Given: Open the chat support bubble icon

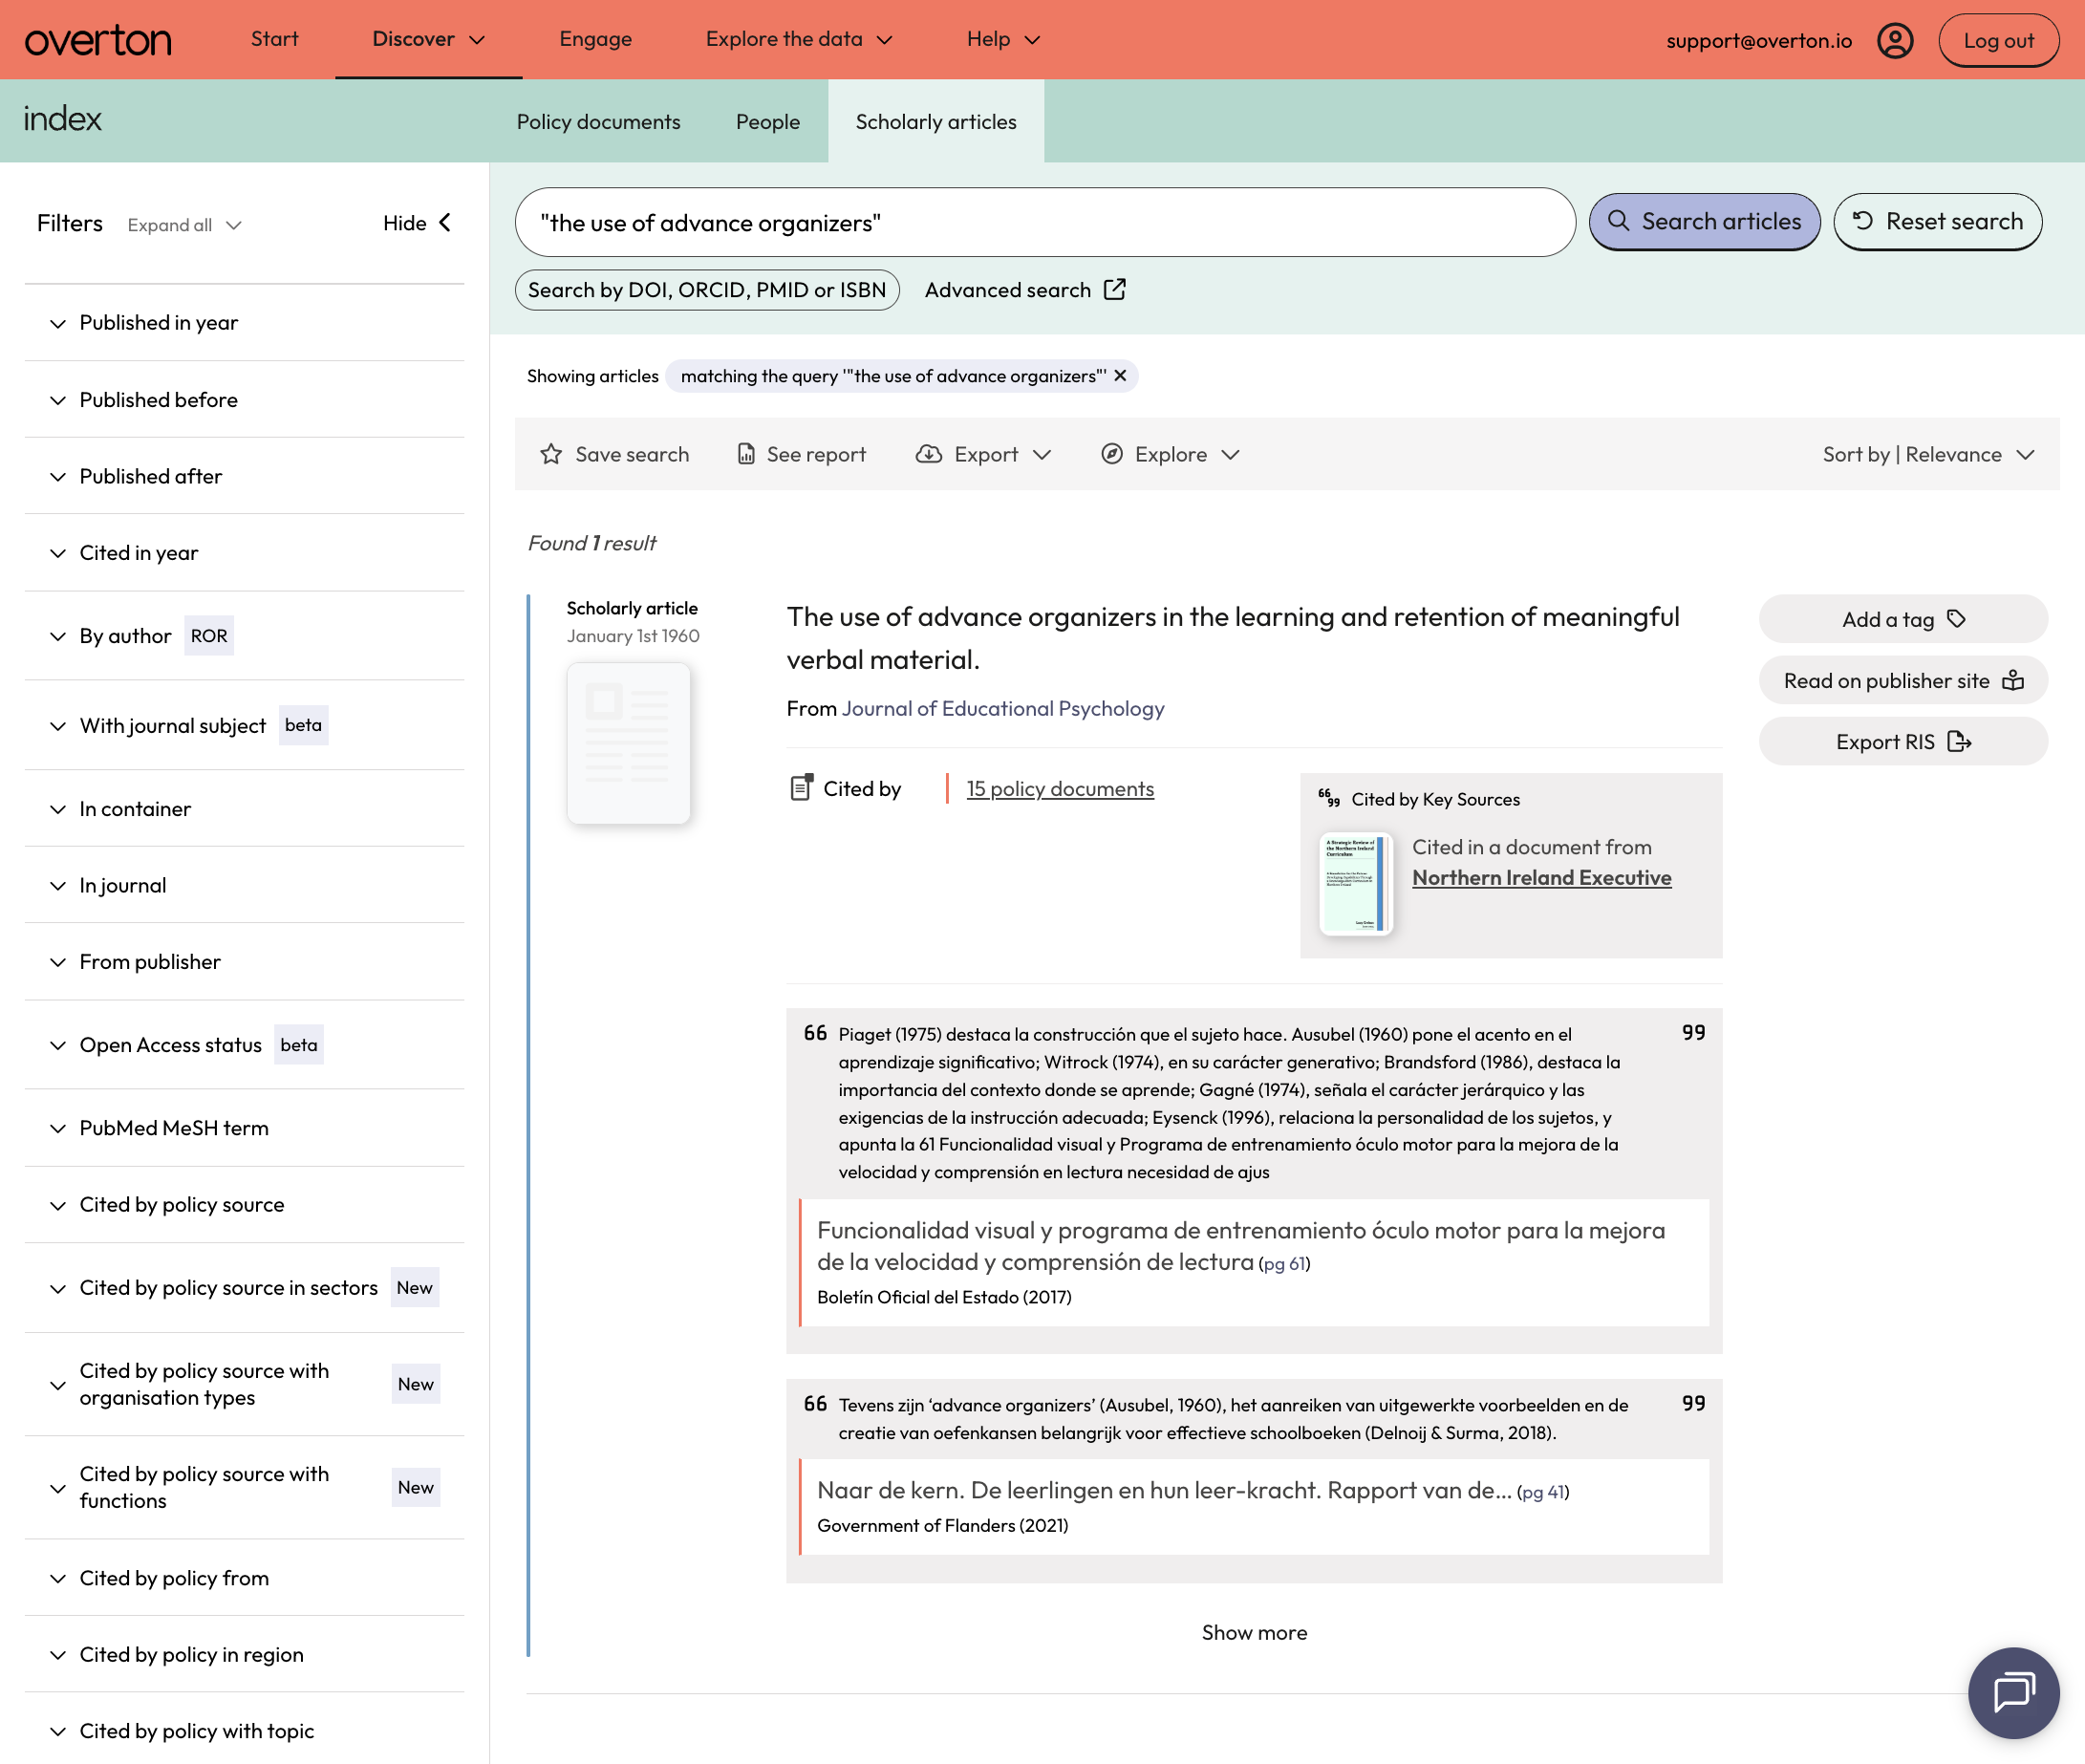Looking at the screenshot, I should [x=2013, y=1693].
